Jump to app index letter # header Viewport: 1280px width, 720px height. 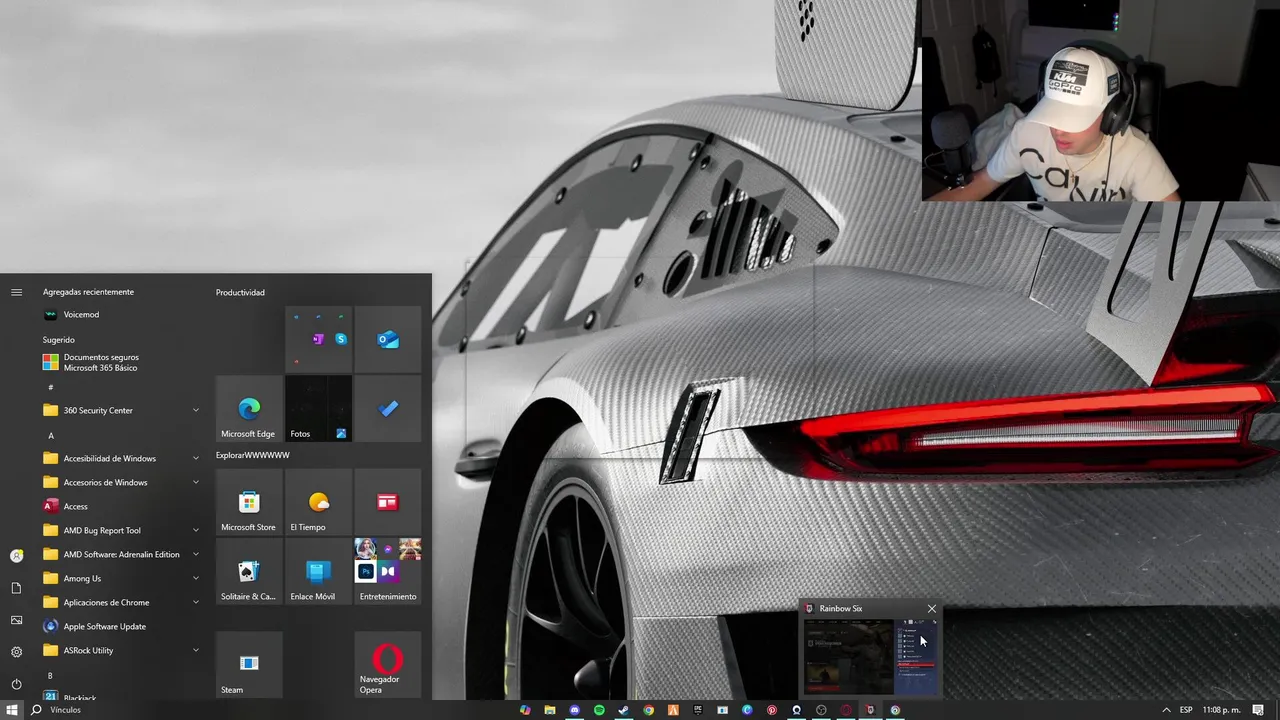click(x=50, y=387)
